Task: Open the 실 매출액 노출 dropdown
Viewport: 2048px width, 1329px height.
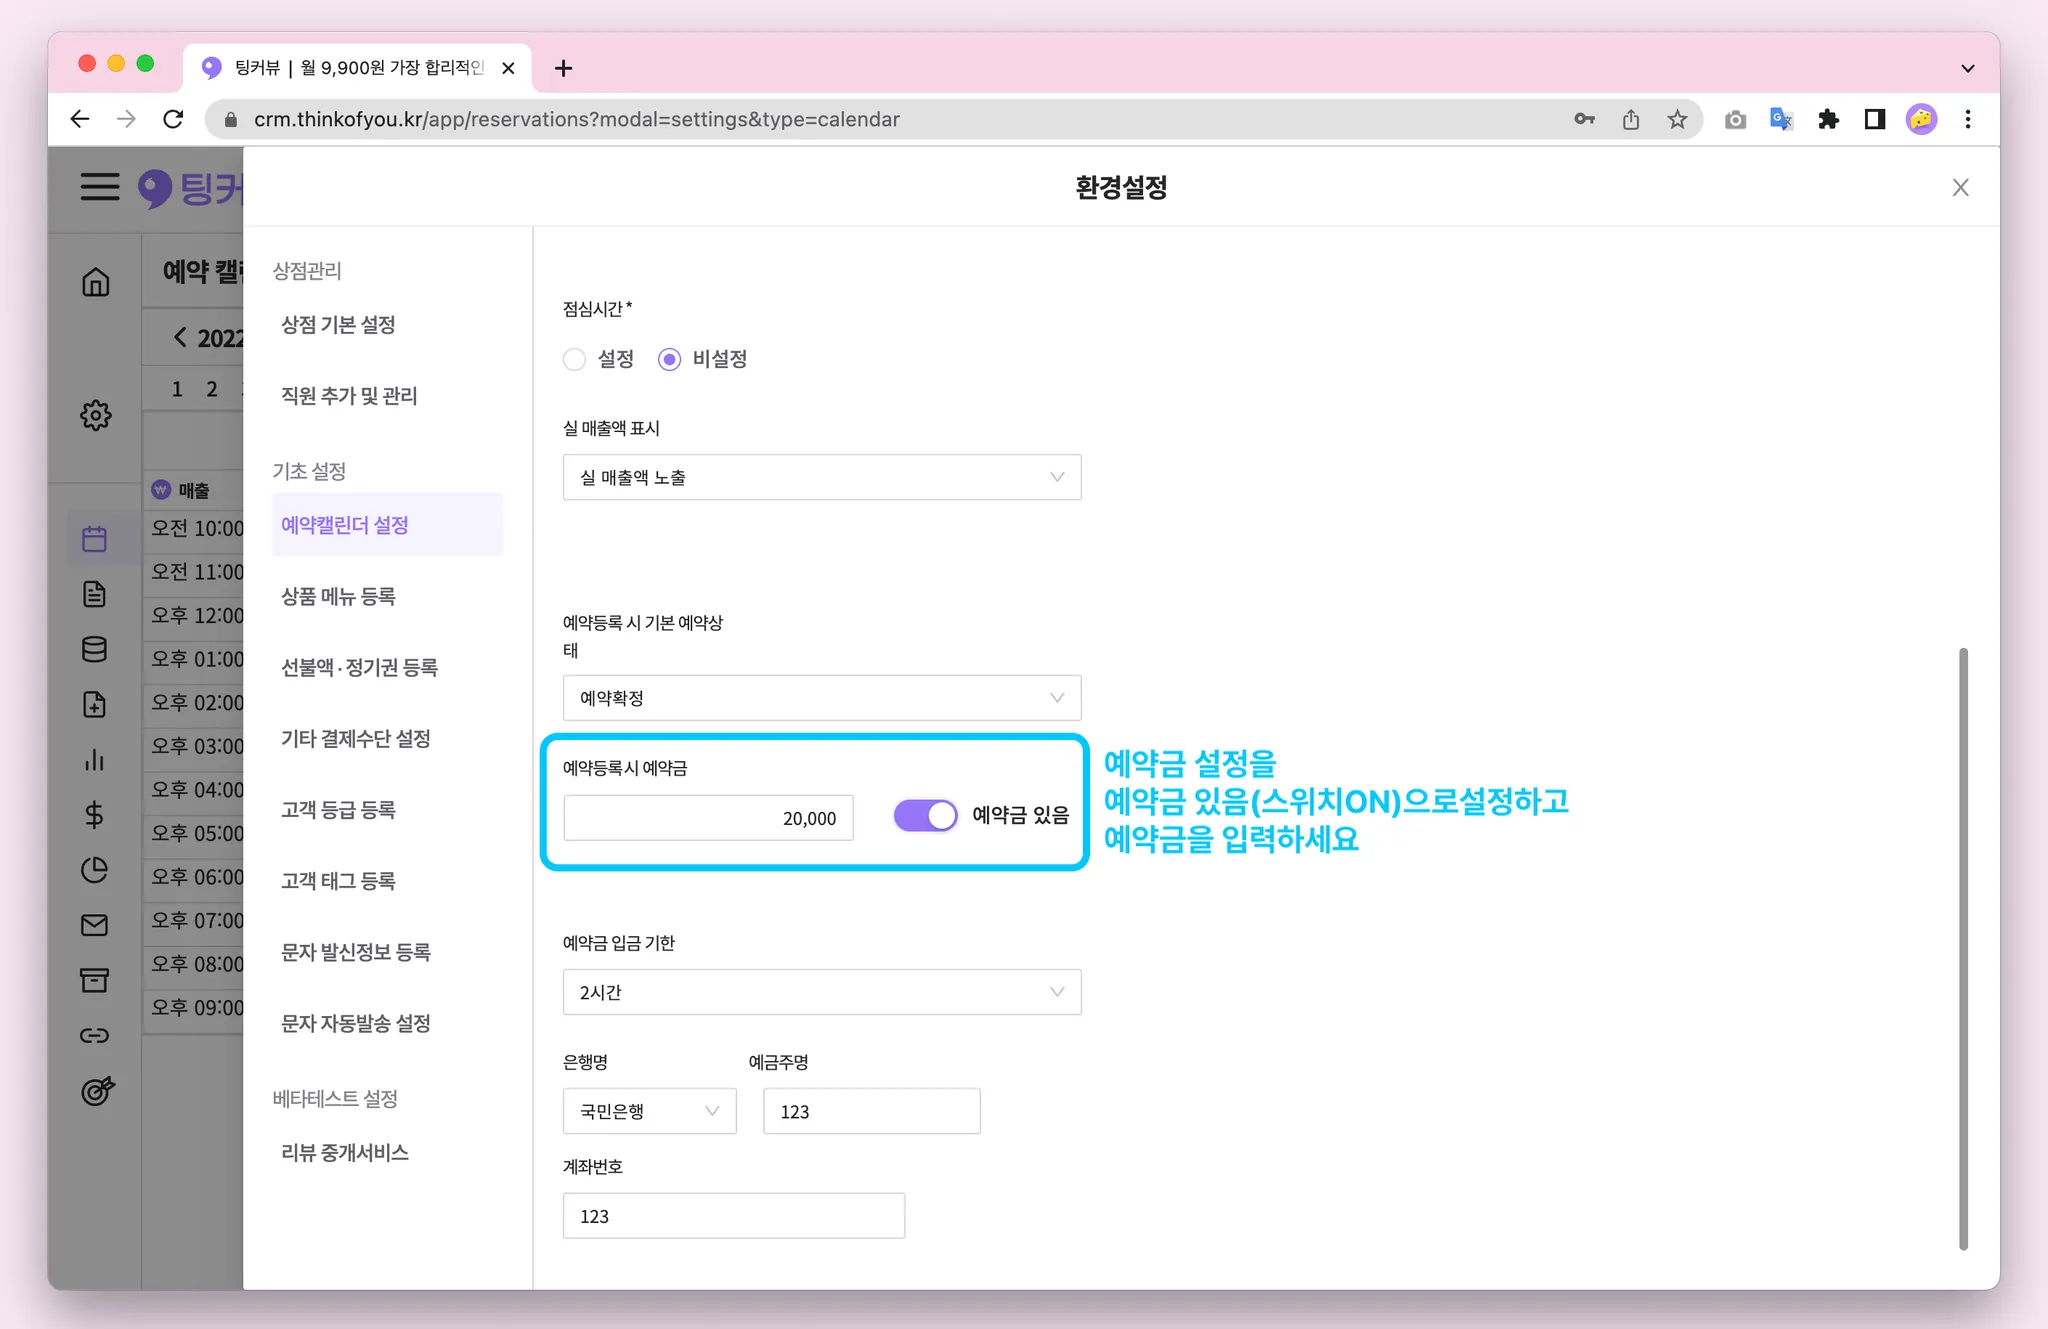Action: pyautogui.click(x=821, y=478)
